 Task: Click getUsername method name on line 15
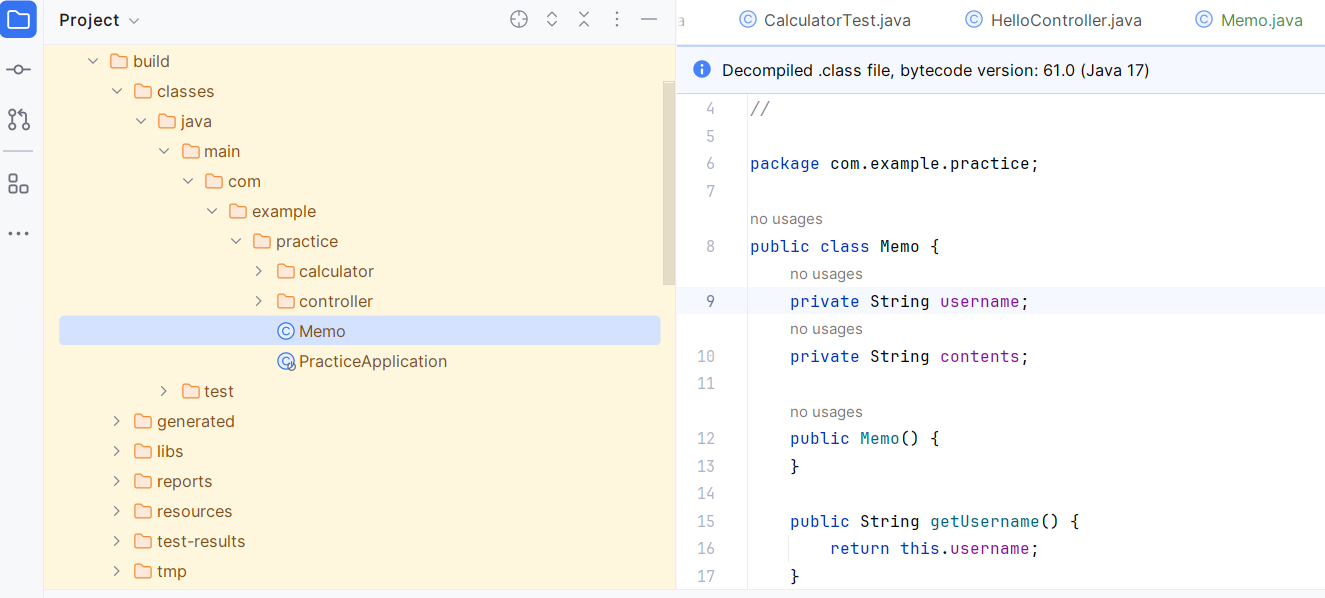click(985, 521)
